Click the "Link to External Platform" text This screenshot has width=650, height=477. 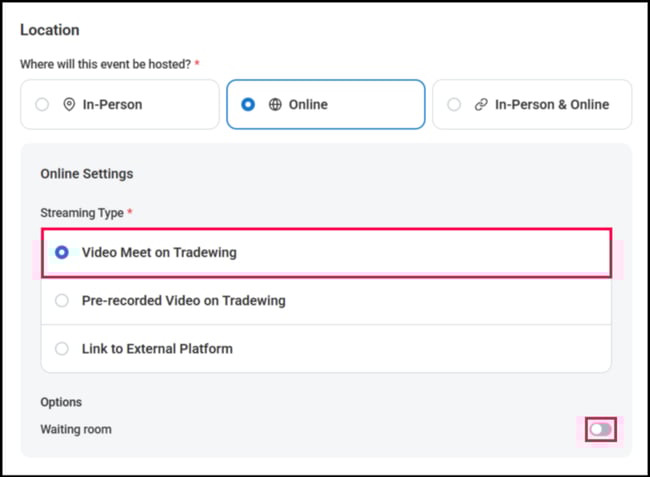[157, 349]
